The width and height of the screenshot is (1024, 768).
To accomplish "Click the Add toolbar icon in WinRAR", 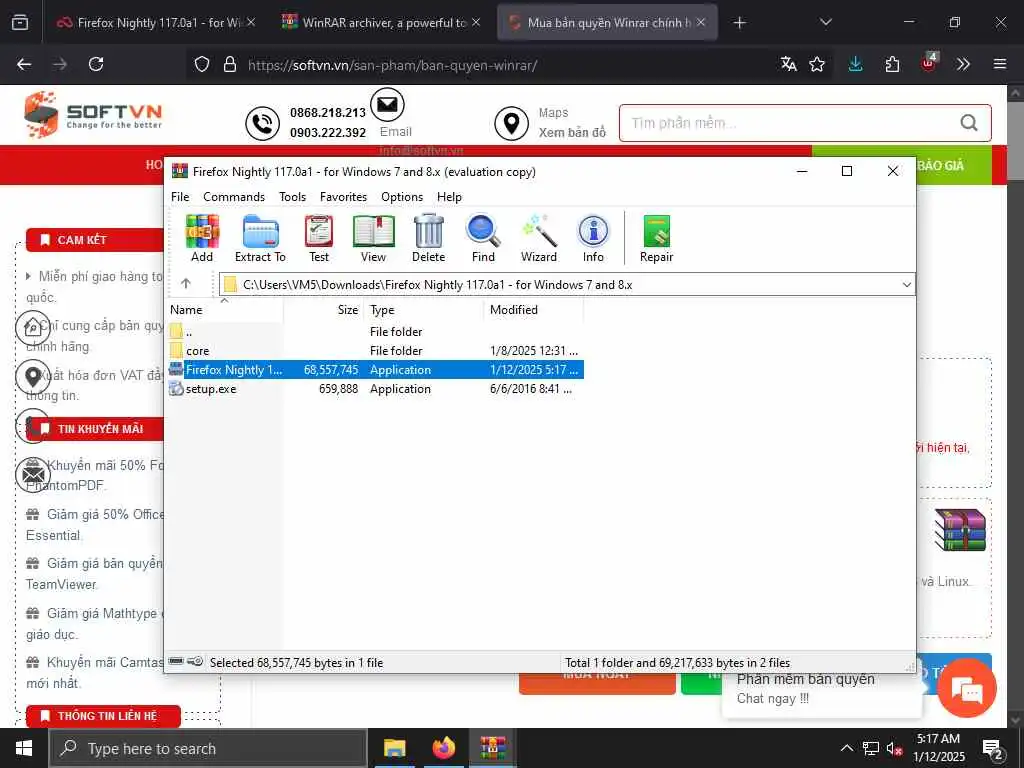I will [x=202, y=238].
